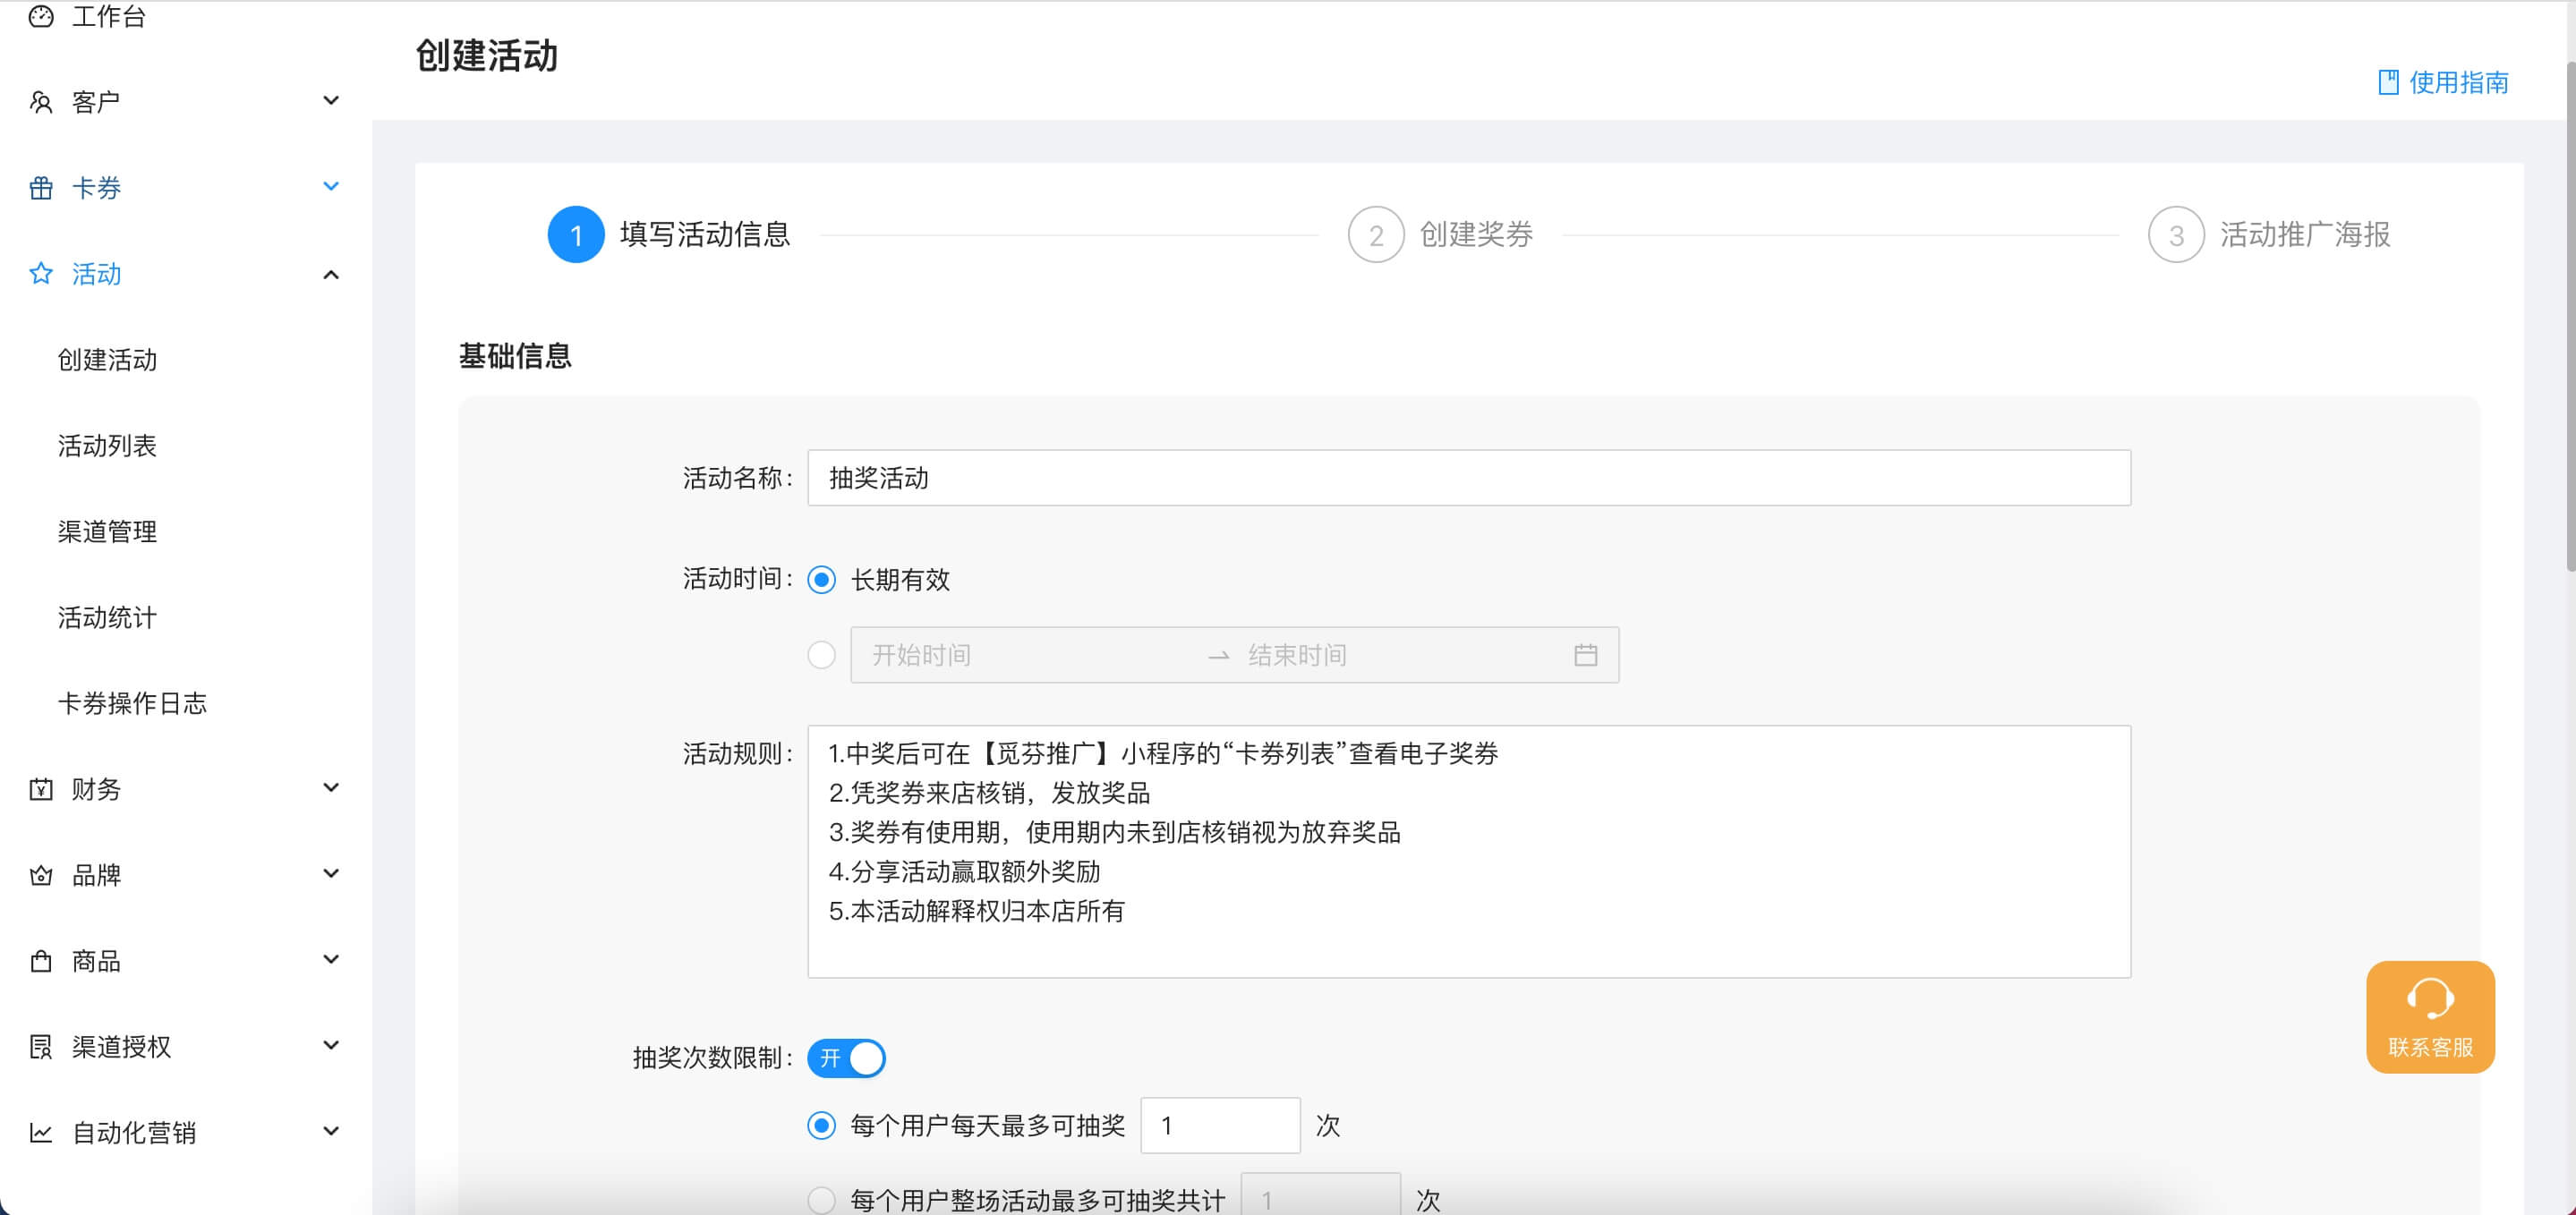
Task: Click the 活动 star activity icon
Action: pos(40,273)
